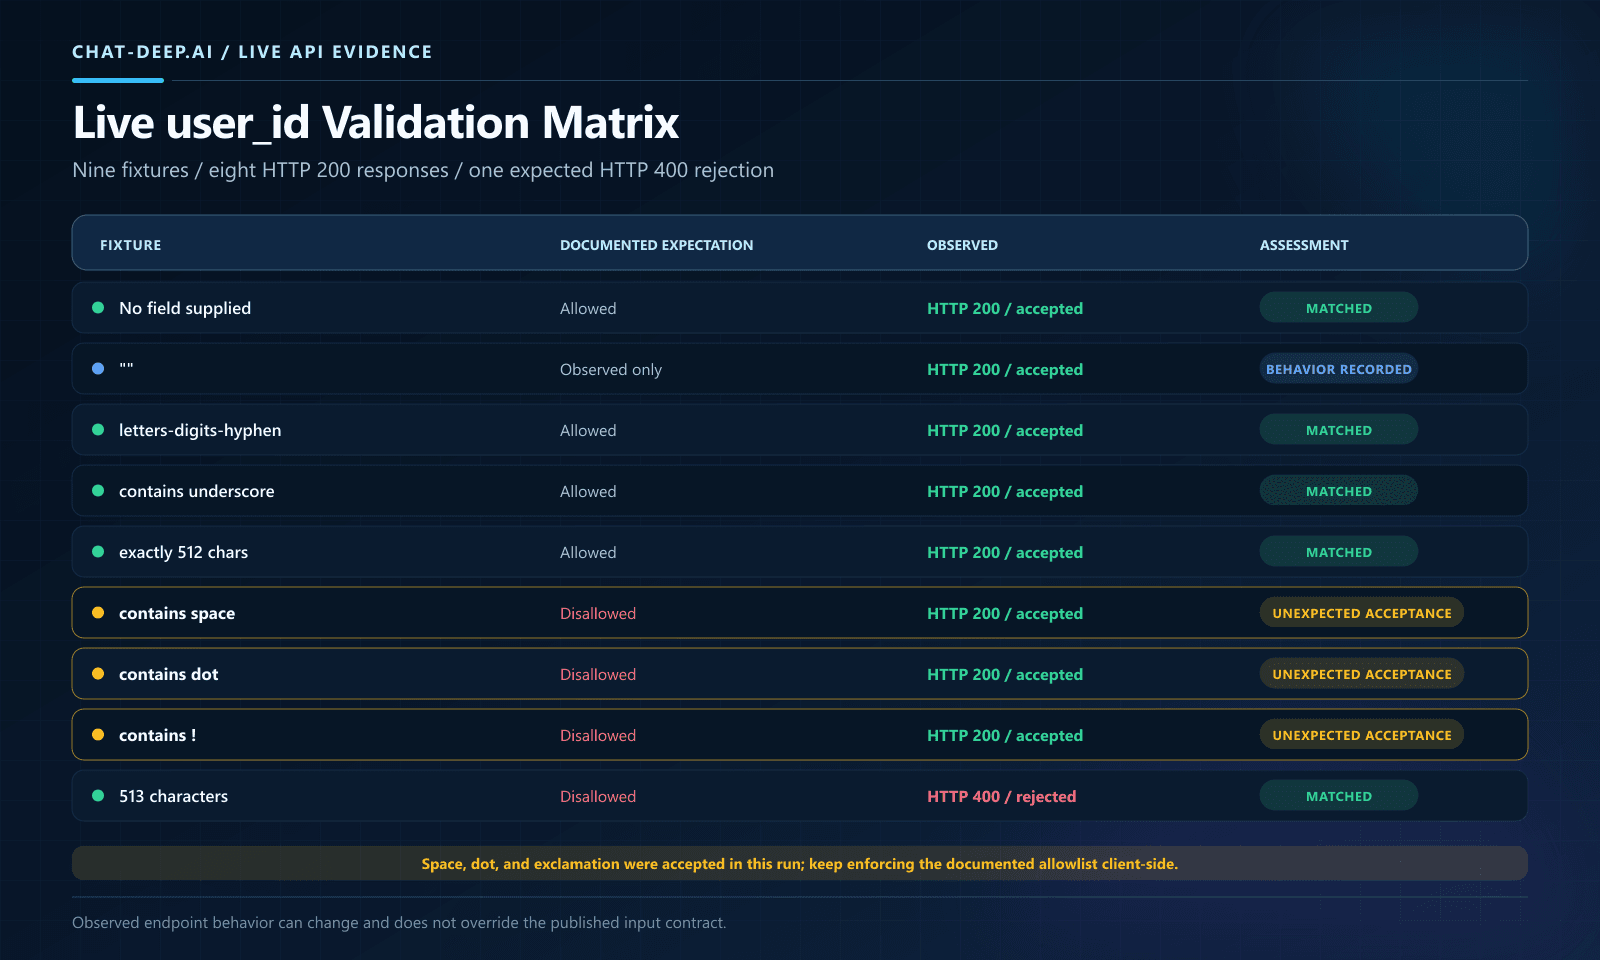Select the contains dot fixture name
Image resolution: width=1600 pixels, height=960 pixels.
coord(168,674)
